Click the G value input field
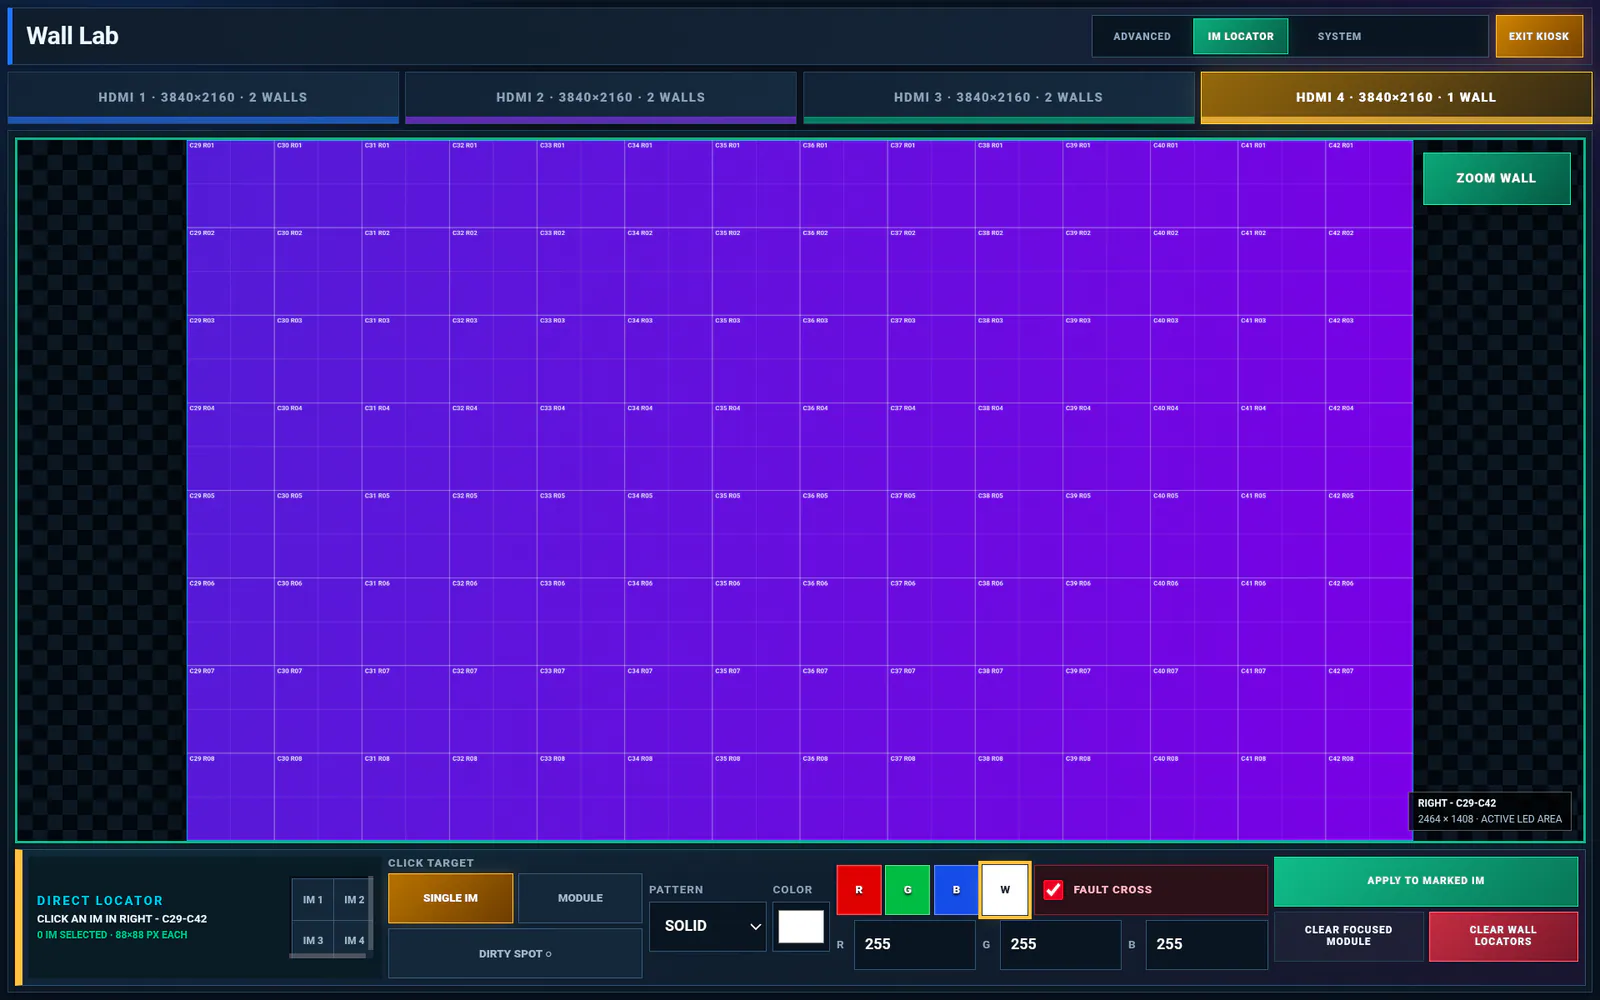Screen dimensions: 1600x1000 pos(1060,944)
